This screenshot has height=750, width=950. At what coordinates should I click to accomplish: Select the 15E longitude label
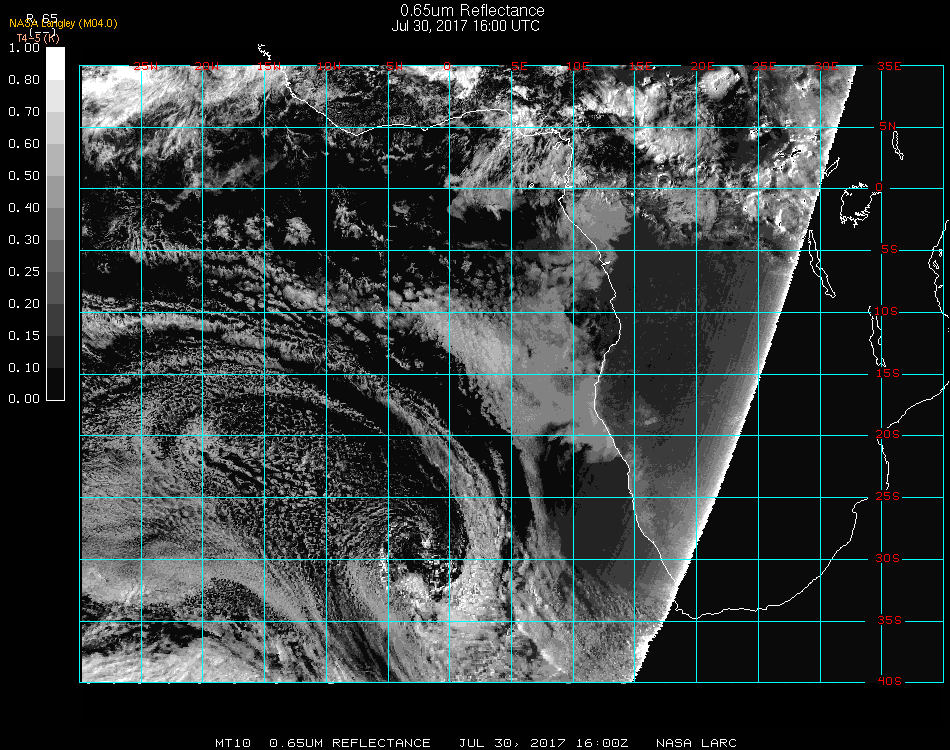point(641,66)
